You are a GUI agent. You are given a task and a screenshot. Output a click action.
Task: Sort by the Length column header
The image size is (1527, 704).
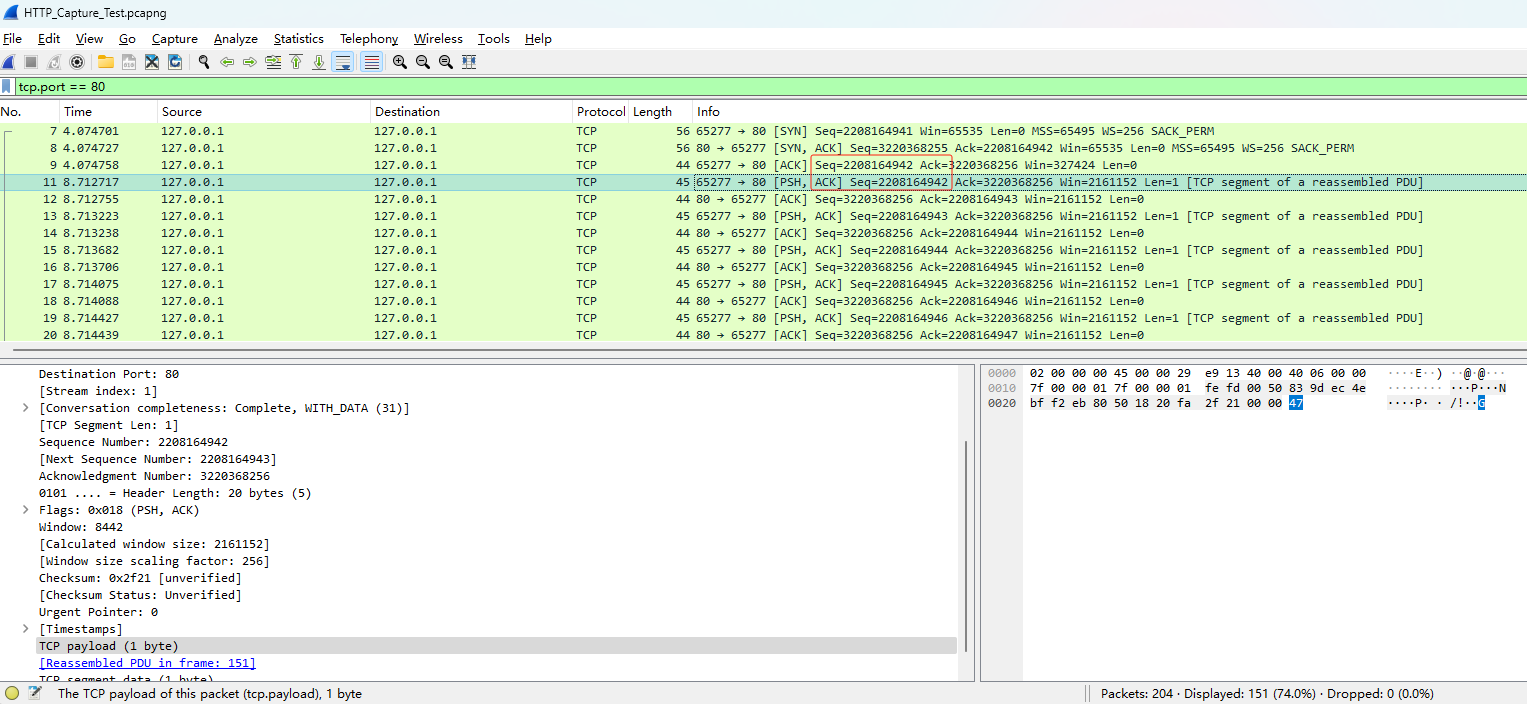point(661,112)
